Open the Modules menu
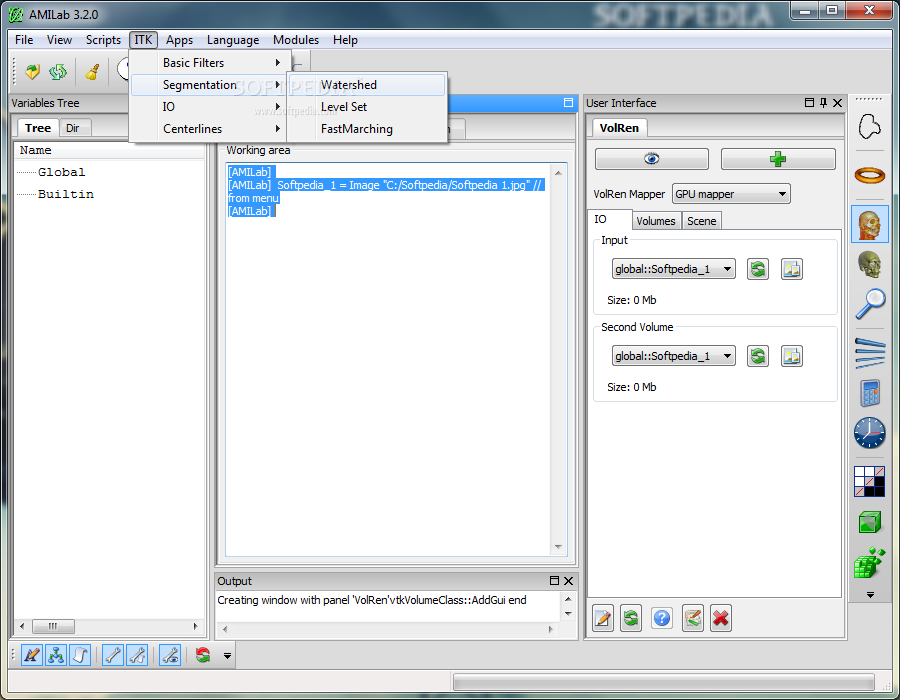This screenshot has width=900, height=700. tap(296, 40)
